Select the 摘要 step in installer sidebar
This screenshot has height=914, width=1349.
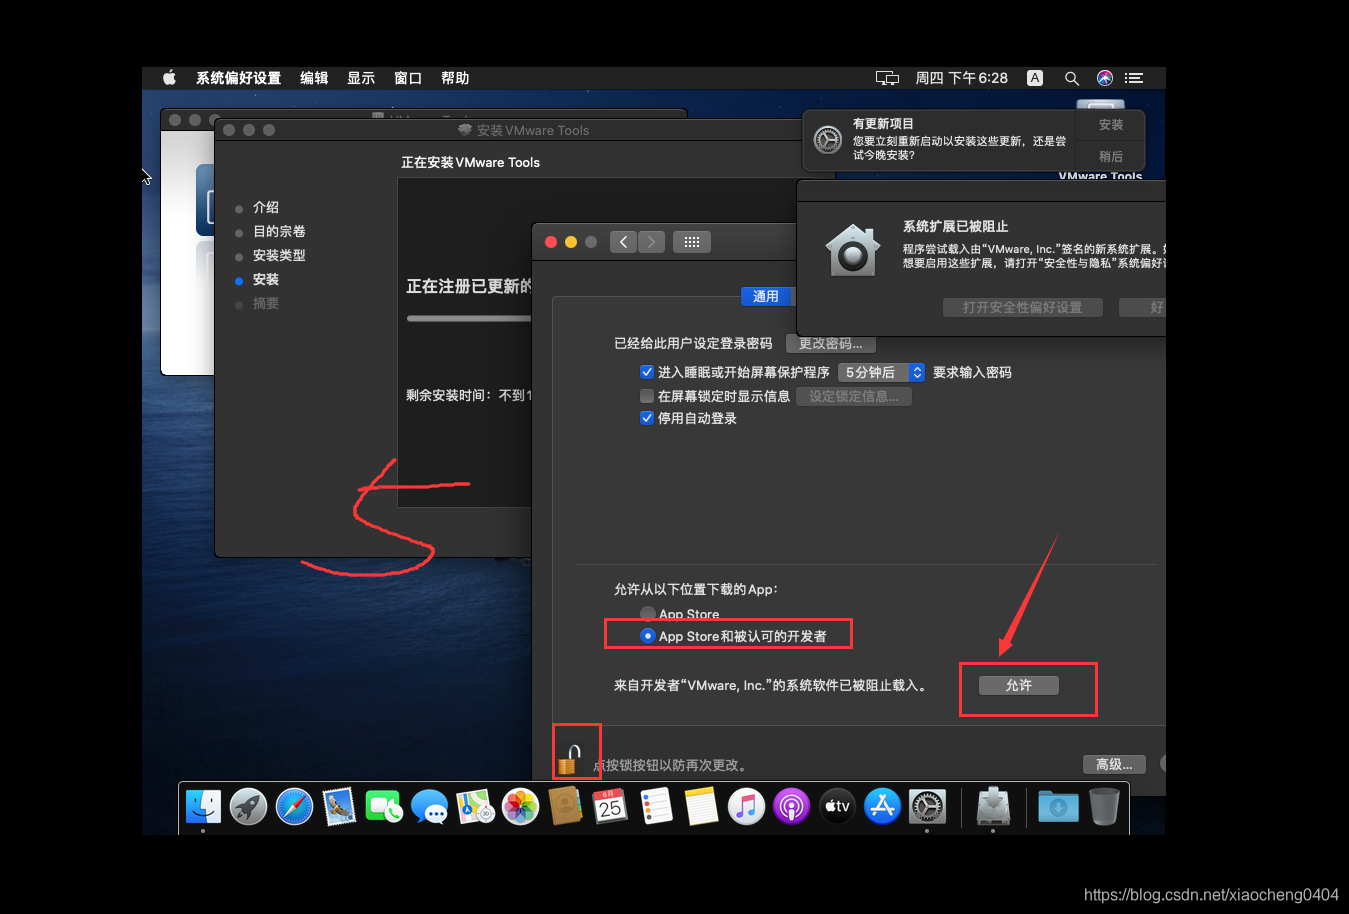pyautogui.click(x=266, y=303)
